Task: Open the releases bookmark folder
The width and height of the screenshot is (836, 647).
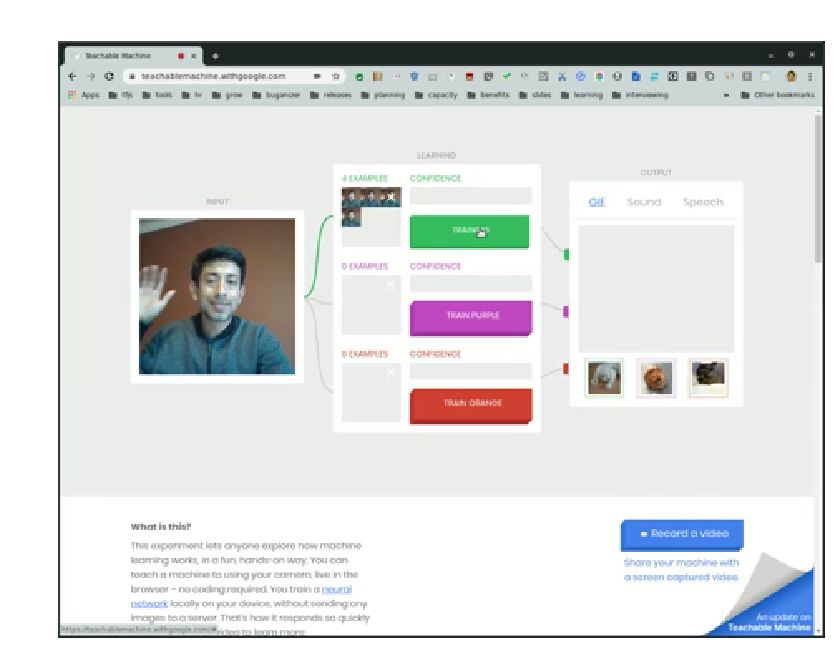Action: click(x=331, y=95)
